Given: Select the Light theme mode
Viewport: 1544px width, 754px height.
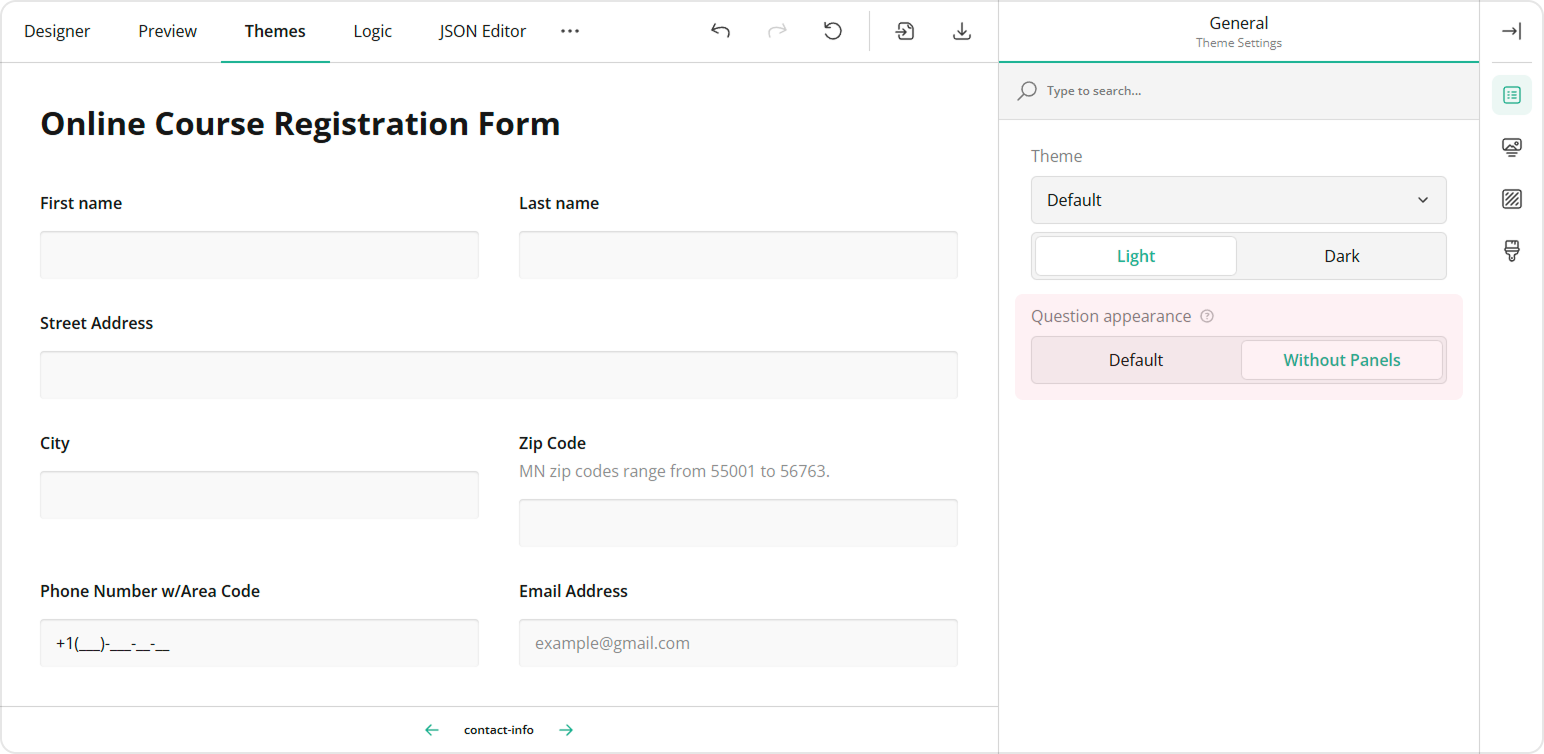Looking at the screenshot, I should (x=1135, y=256).
